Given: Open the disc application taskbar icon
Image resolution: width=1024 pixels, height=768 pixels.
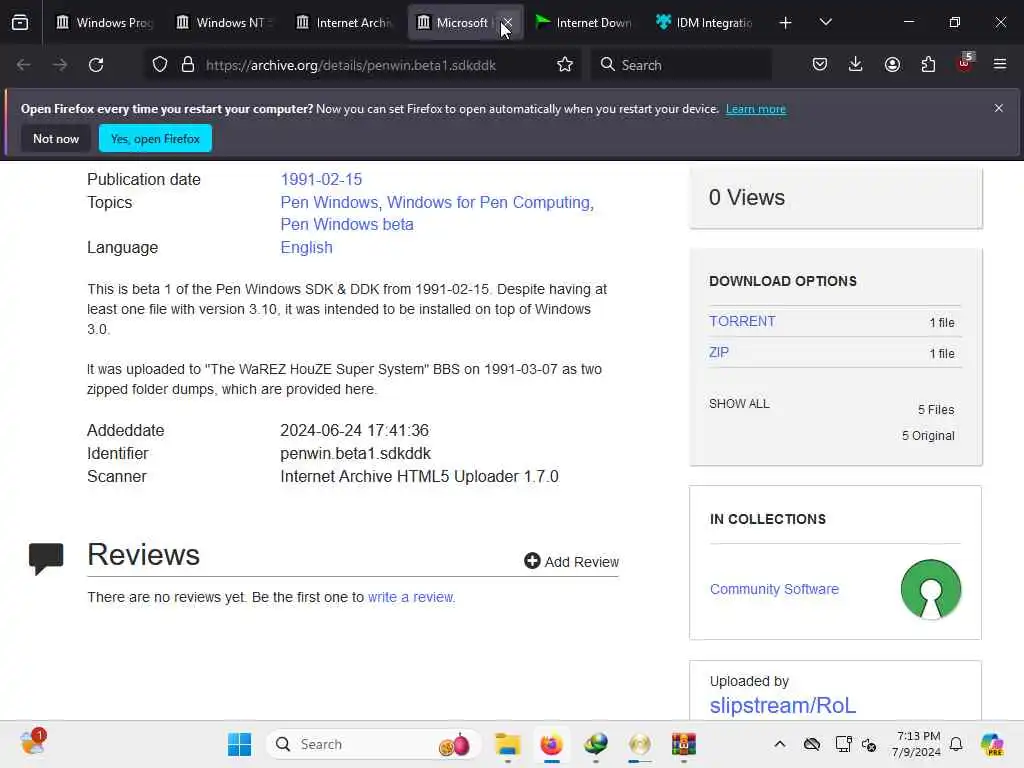Looking at the screenshot, I should tap(640, 744).
